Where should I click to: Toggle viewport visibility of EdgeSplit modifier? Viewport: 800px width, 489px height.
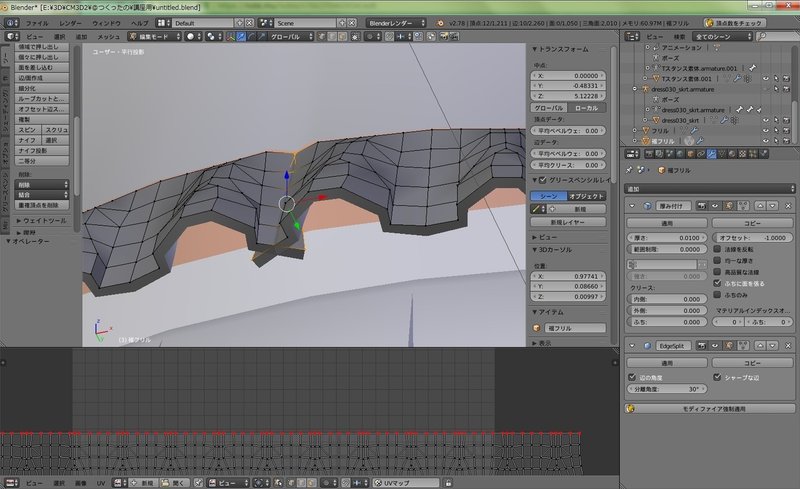coord(716,344)
